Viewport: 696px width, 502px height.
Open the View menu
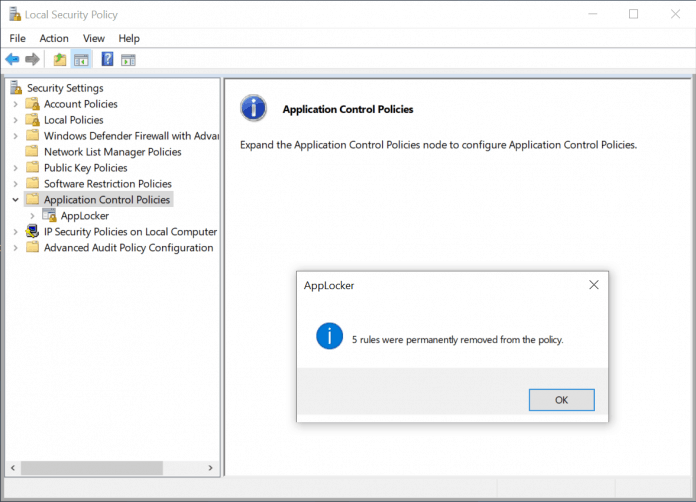click(x=94, y=39)
